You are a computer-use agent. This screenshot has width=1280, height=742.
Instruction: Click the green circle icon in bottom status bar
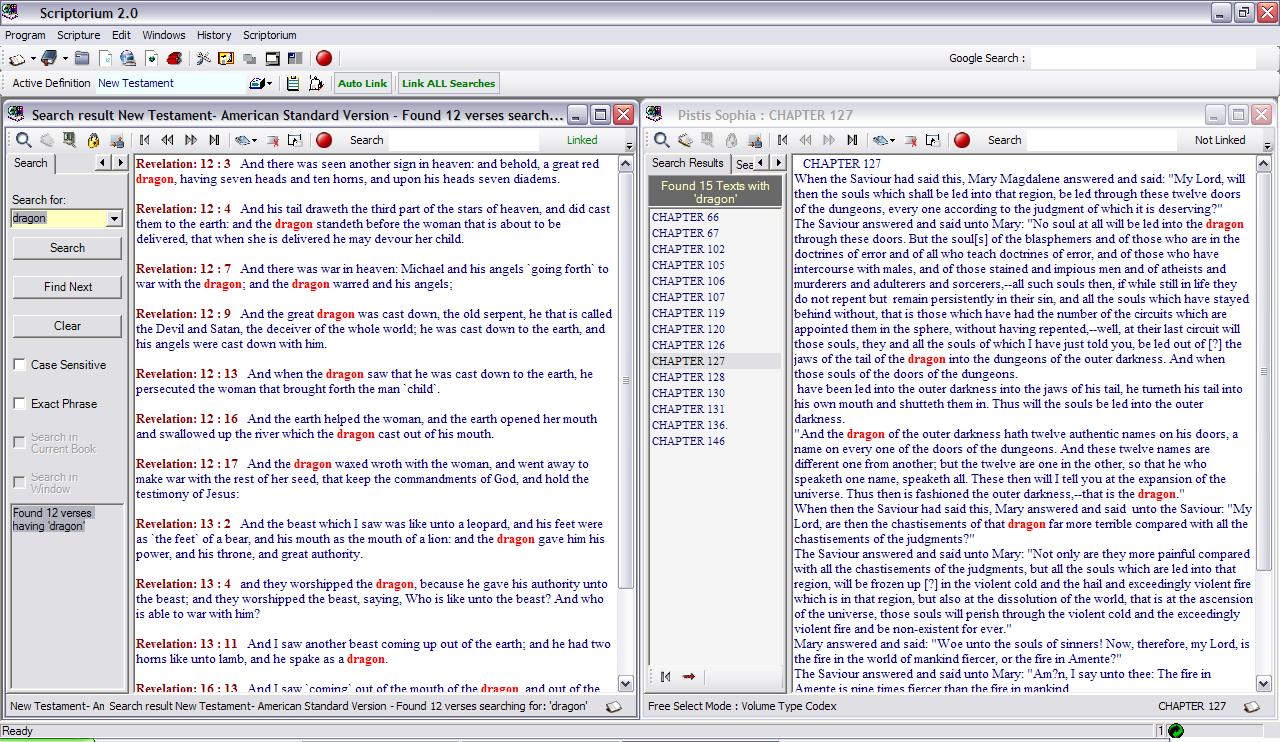point(1176,731)
